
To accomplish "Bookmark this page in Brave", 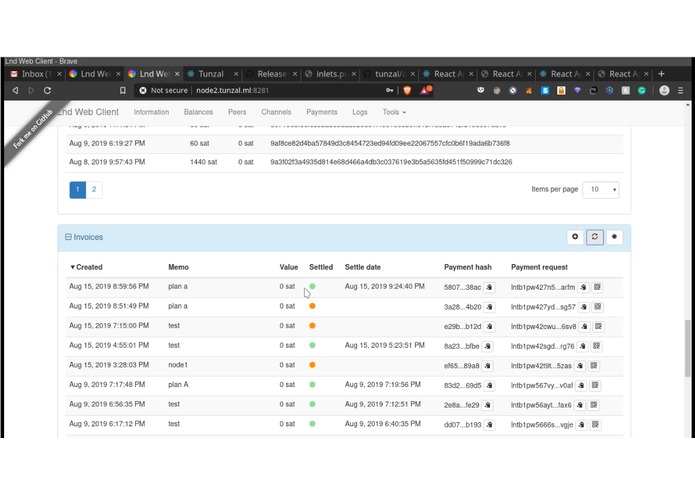I will [123, 90].
